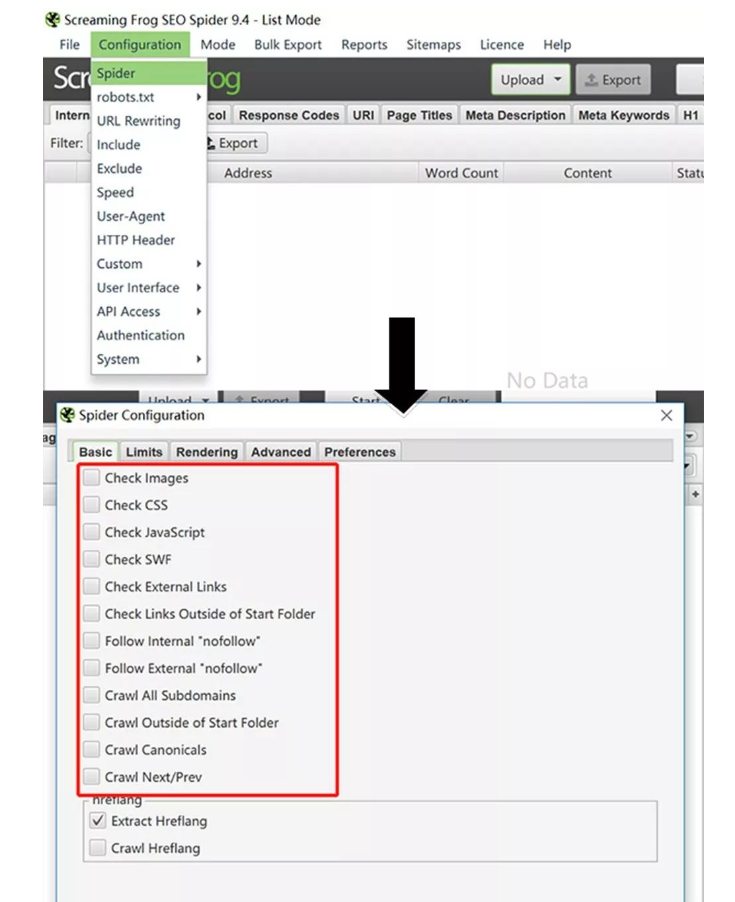Image resolution: width=735 pixels, height=902 pixels.
Task: Enable Check Links Outside of Start Folder
Action: 91,614
